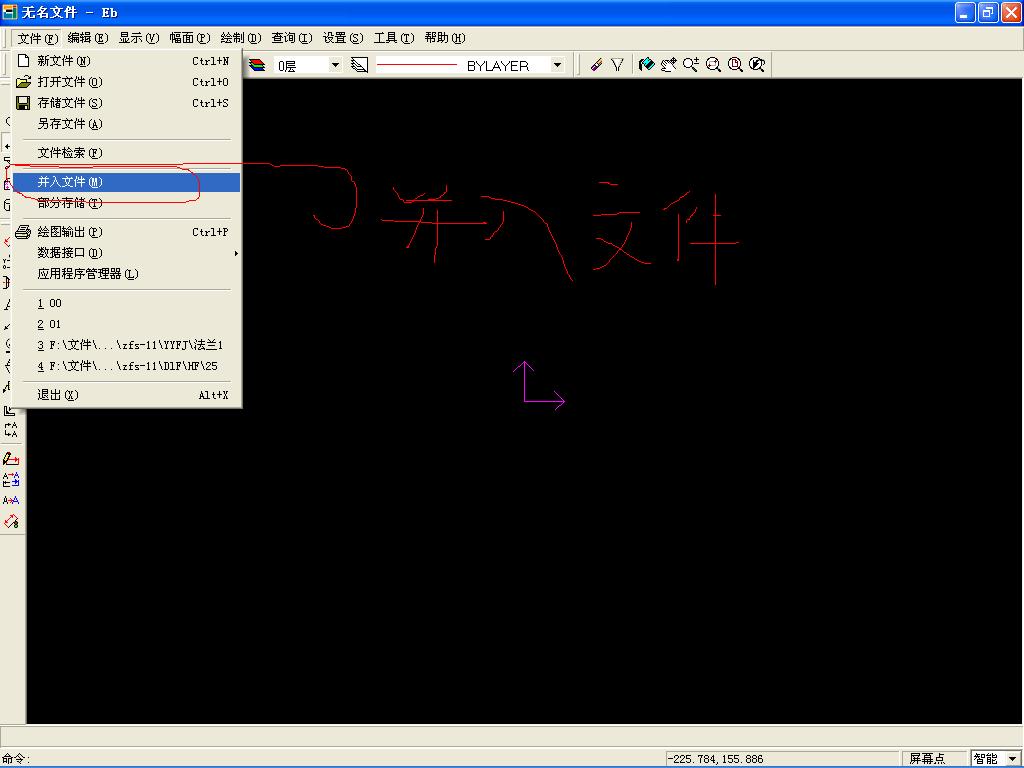Choose 另存文件 from File menu
This screenshot has width=1024, height=768.
point(127,123)
